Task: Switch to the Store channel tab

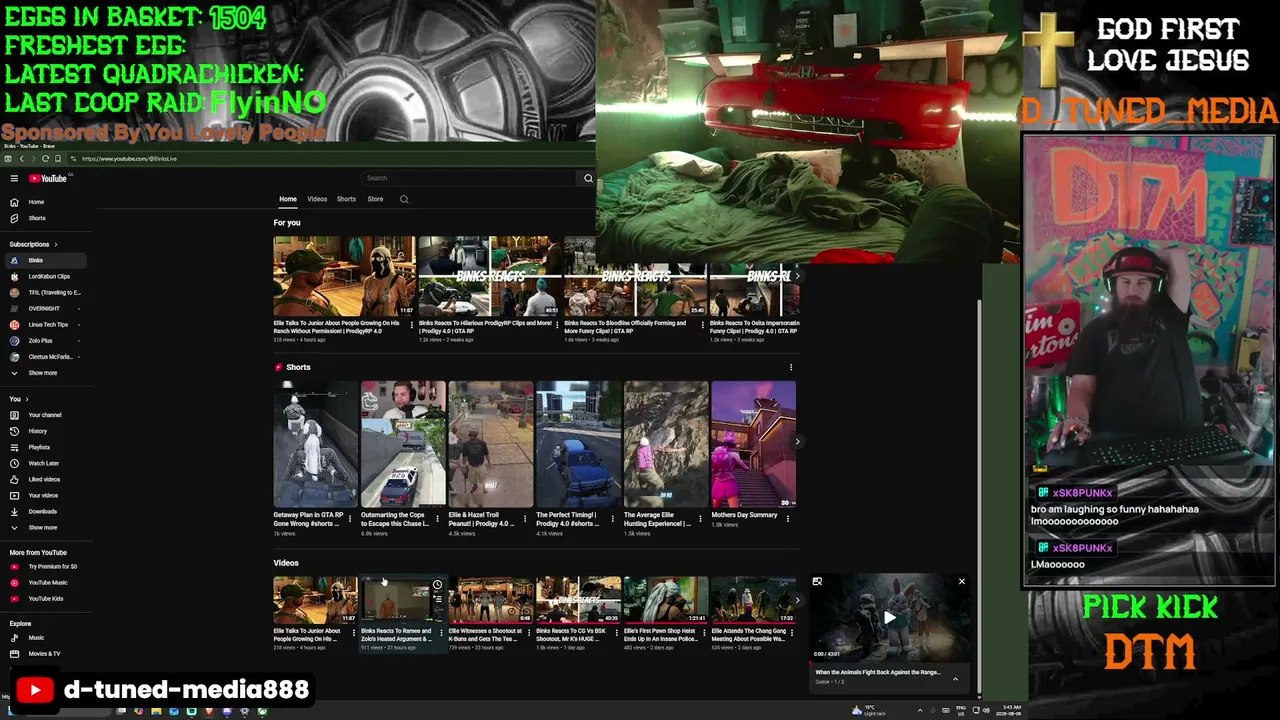Action: 375,199
